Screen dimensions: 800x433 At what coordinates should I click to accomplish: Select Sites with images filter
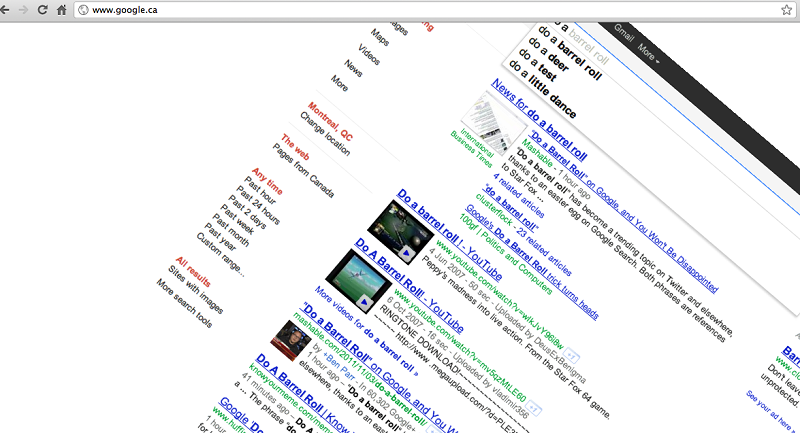coord(196,290)
